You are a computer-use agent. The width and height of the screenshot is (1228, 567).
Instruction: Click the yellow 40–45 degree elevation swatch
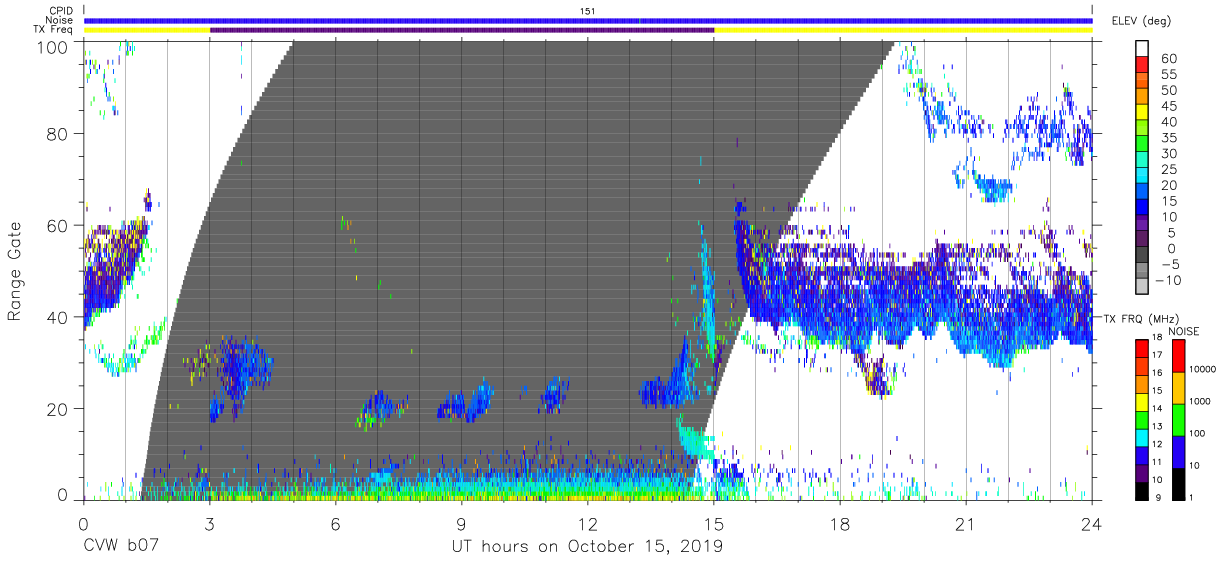click(x=1142, y=114)
